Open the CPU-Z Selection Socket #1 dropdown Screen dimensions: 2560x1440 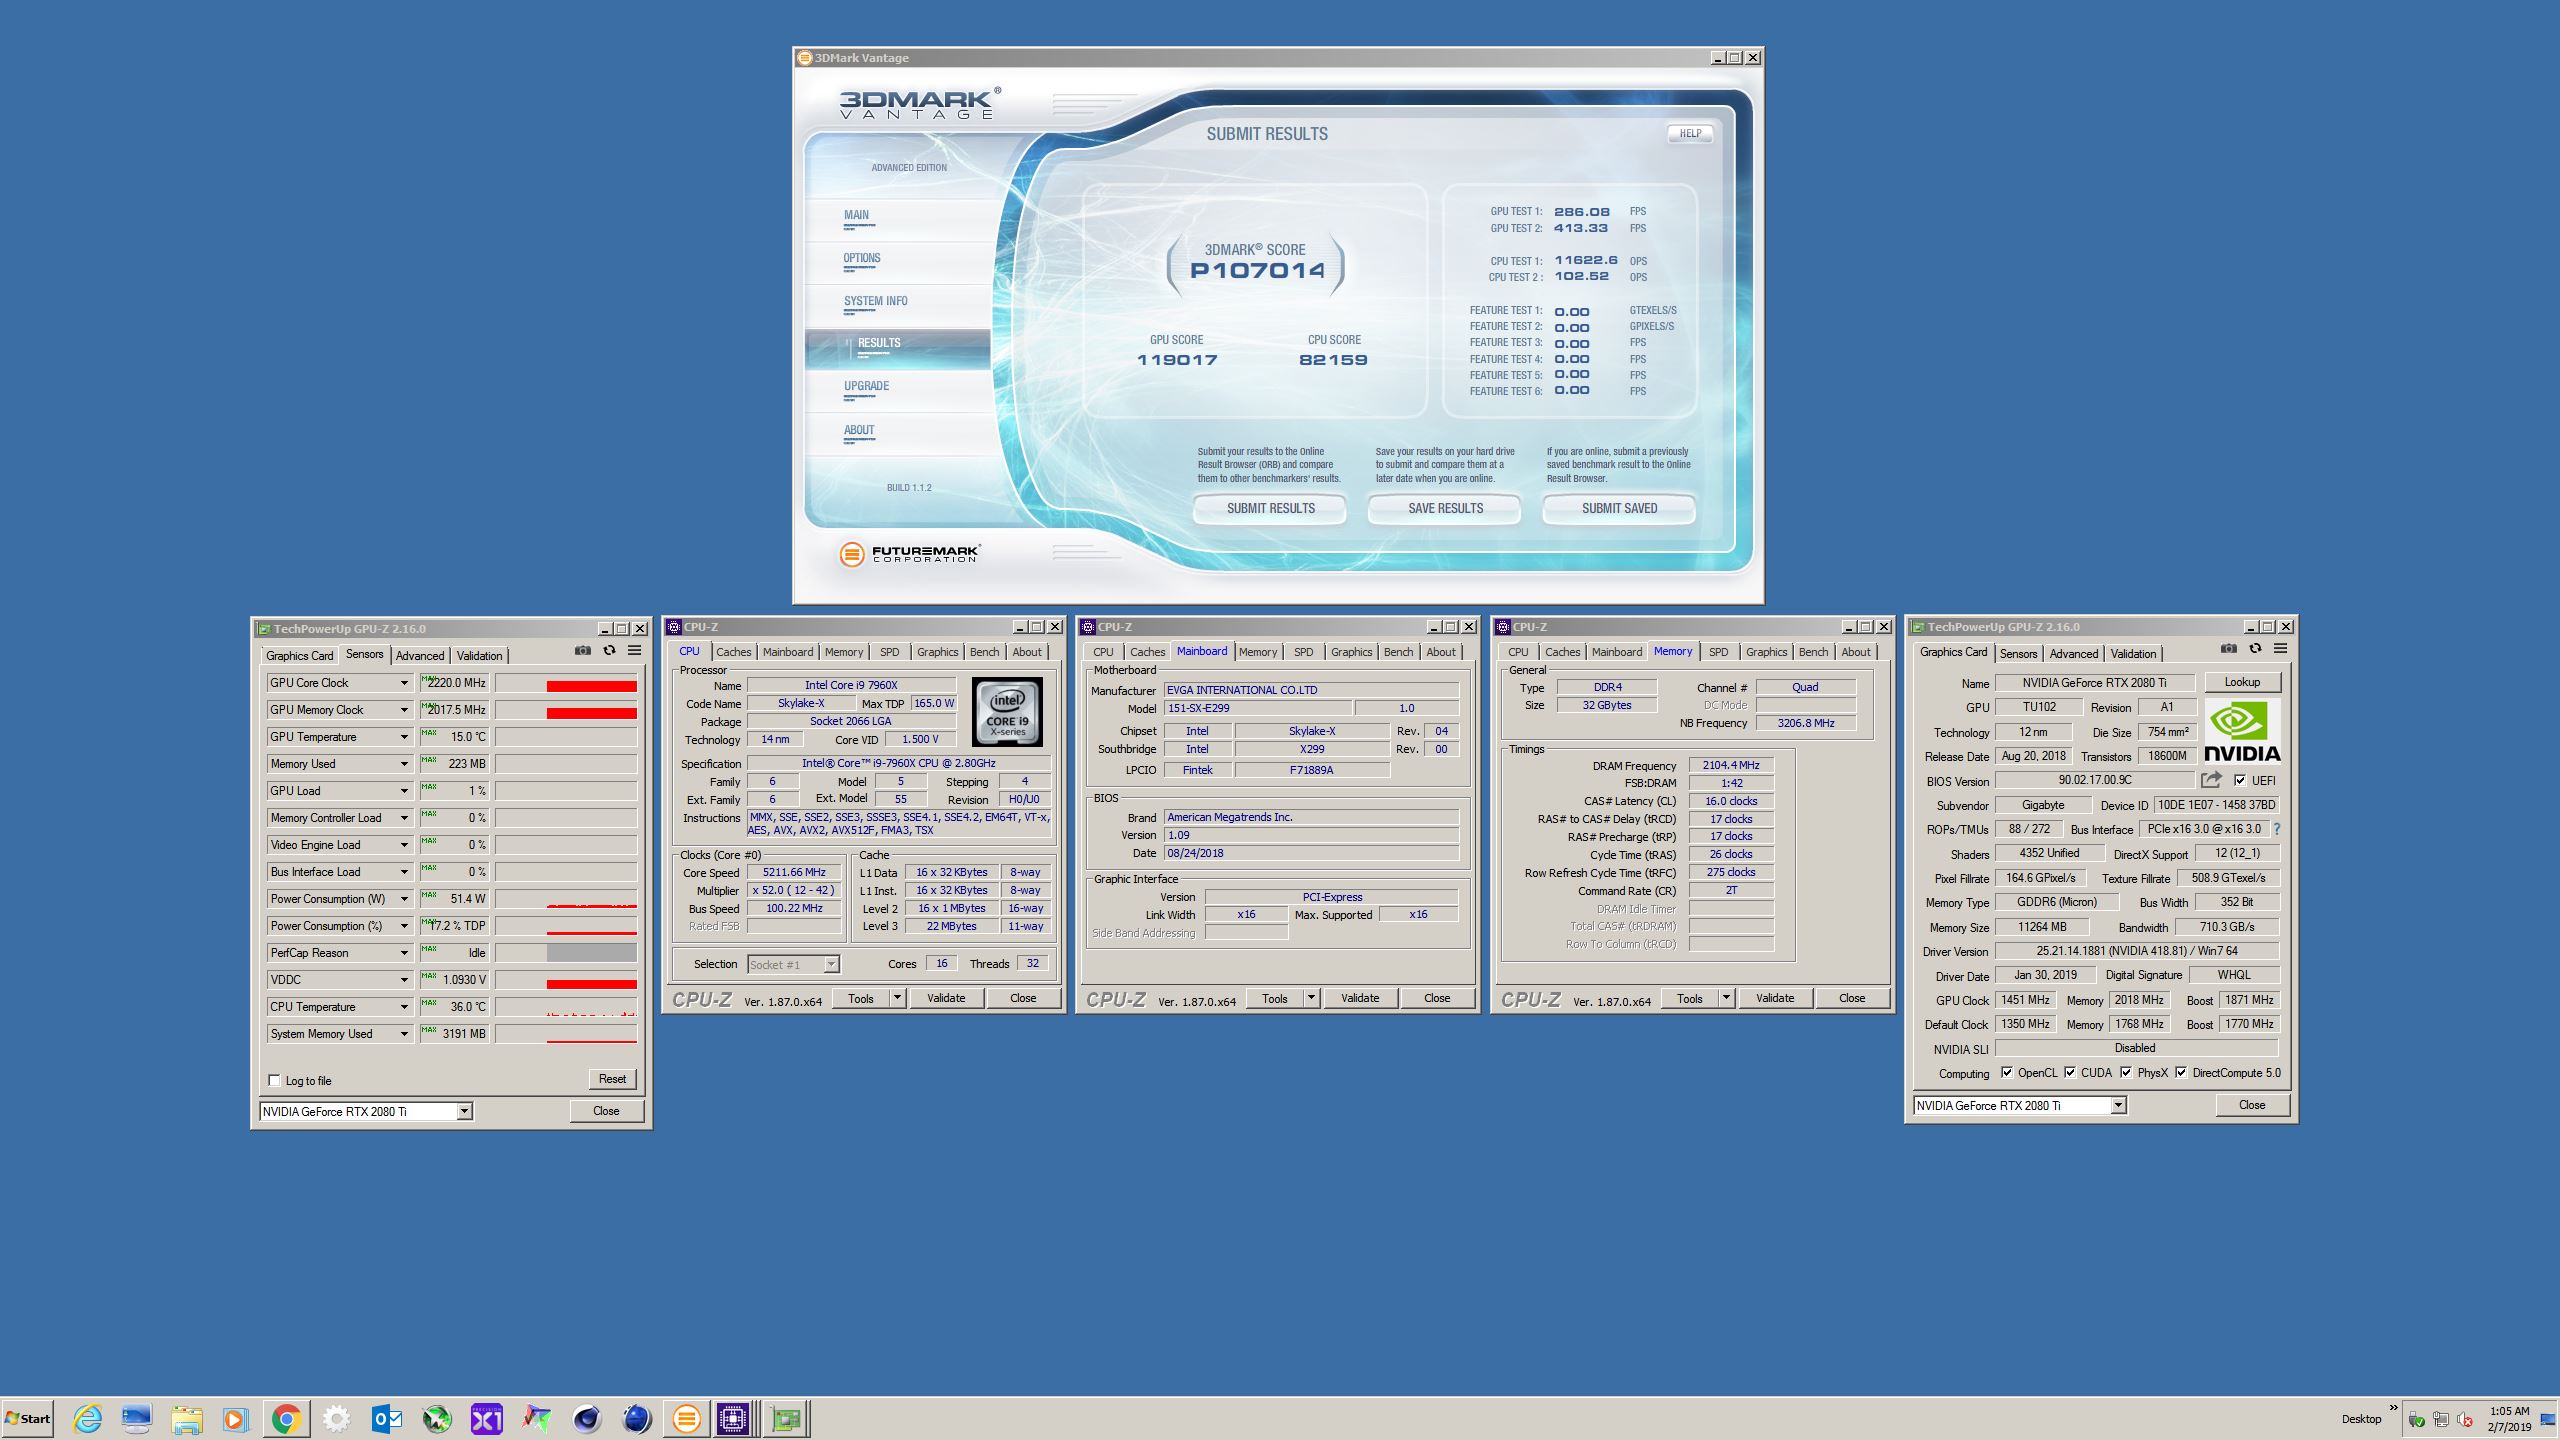[831, 964]
